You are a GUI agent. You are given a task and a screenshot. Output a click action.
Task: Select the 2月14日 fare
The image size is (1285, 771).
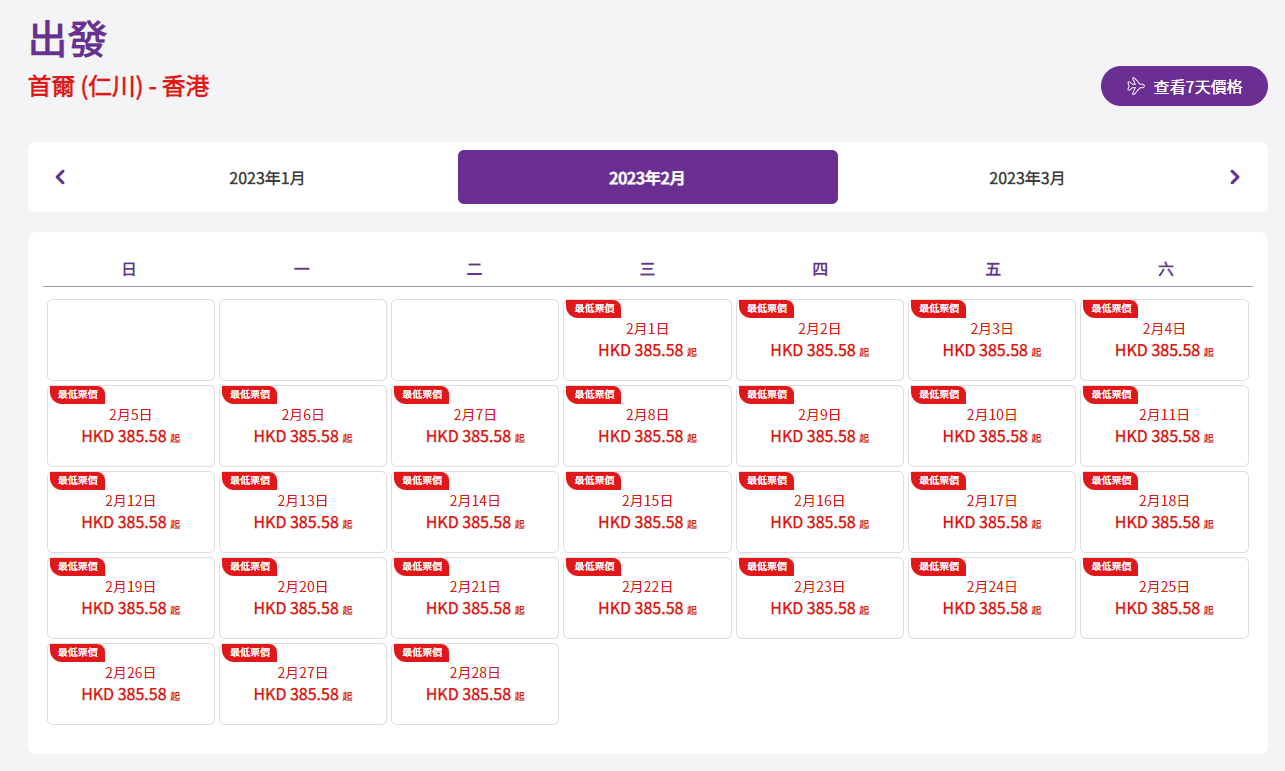[x=475, y=512]
